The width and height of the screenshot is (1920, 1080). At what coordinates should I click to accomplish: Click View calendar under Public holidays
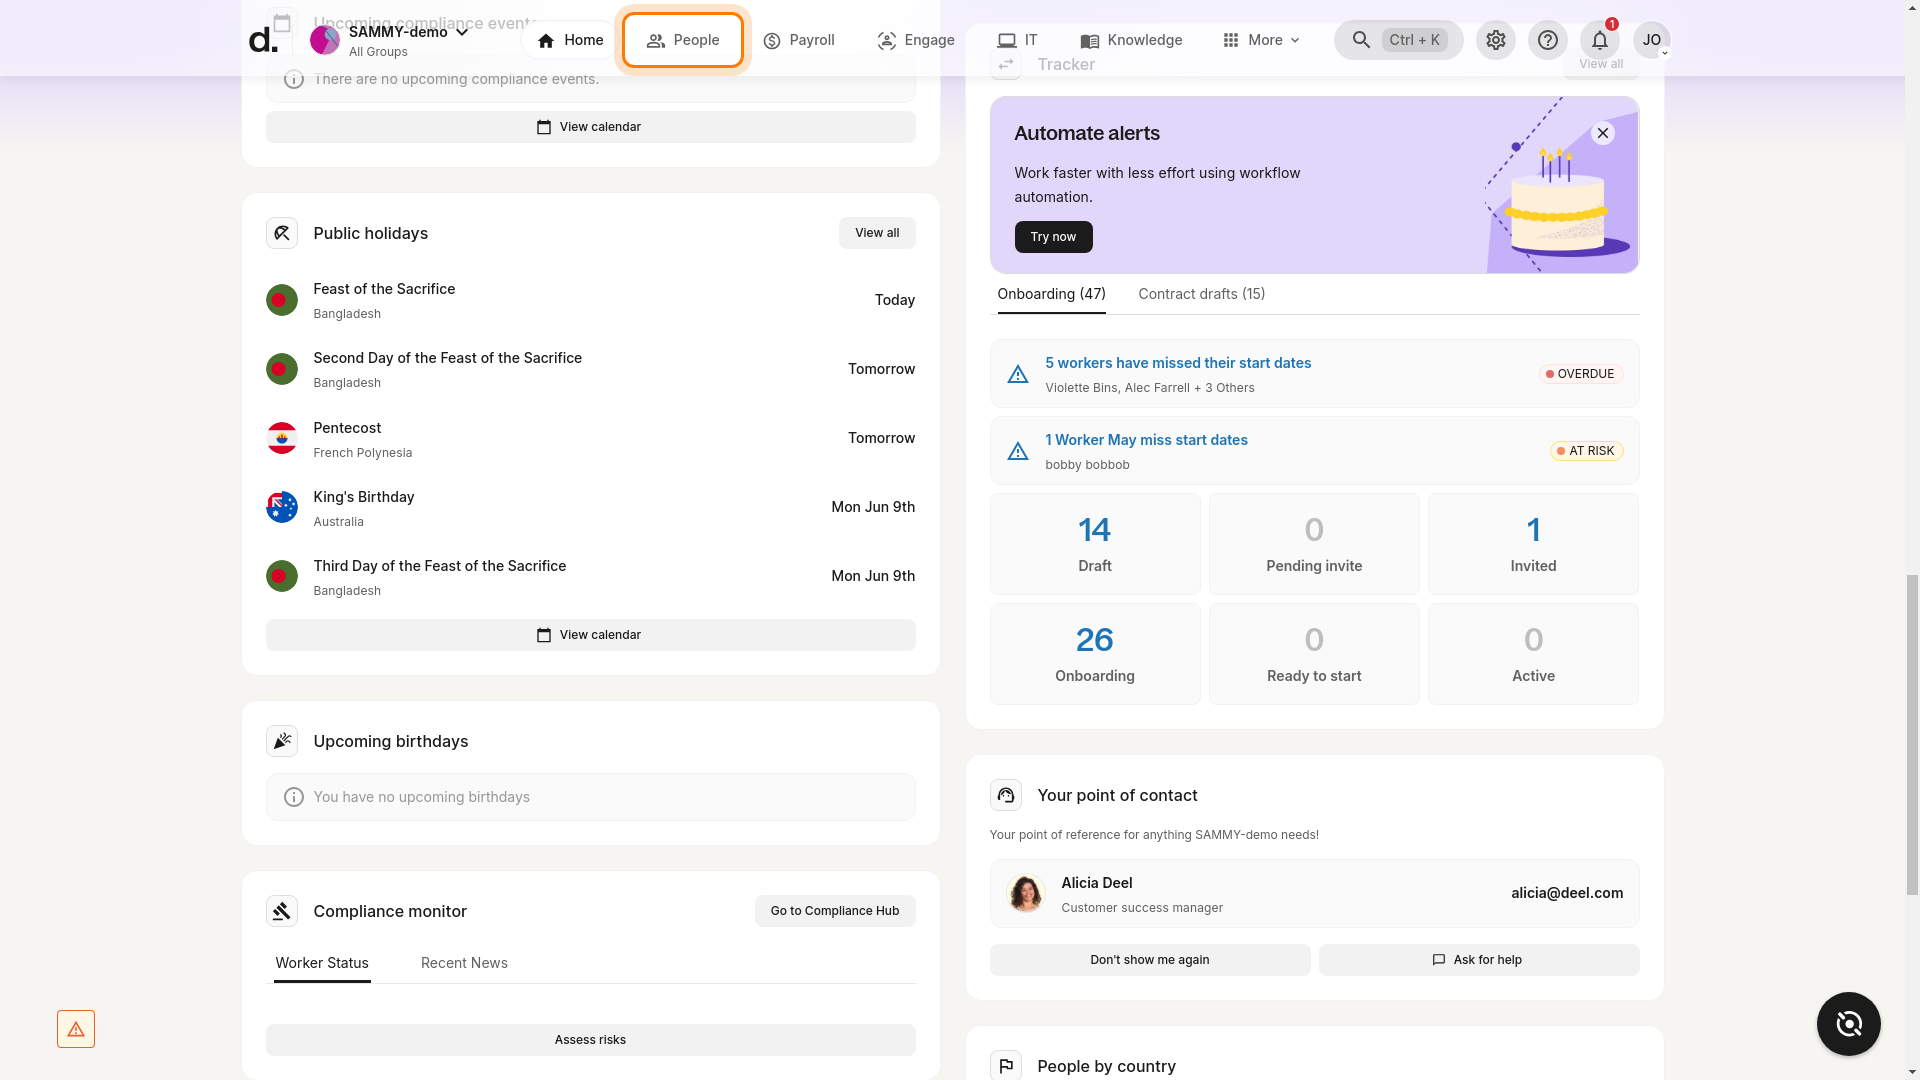(590, 635)
